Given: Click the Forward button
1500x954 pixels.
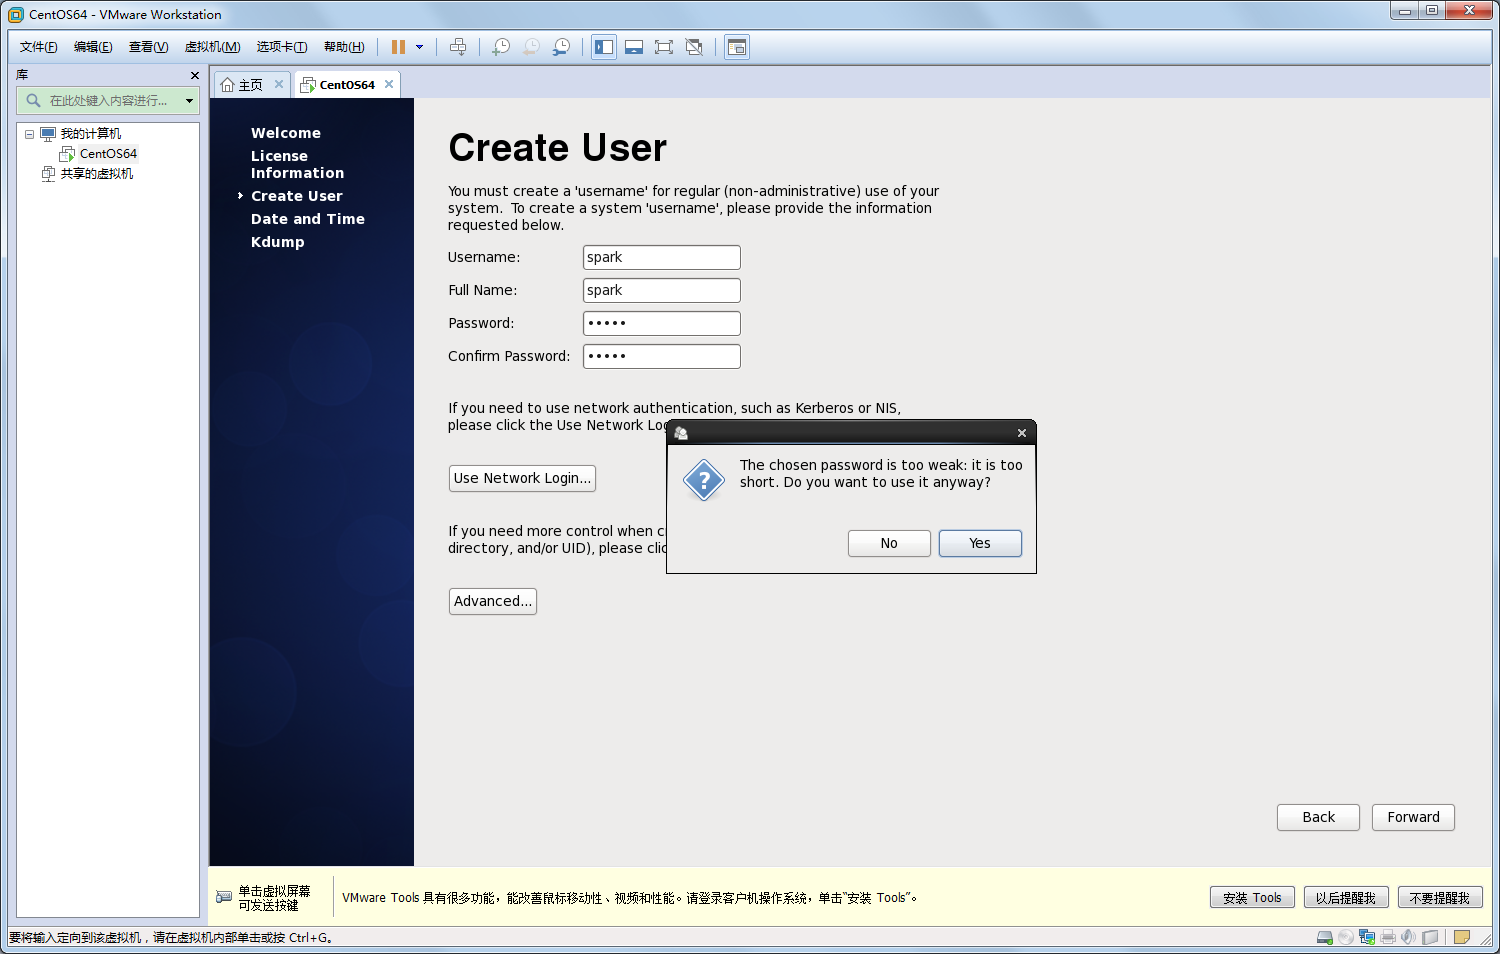Looking at the screenshot, I should click(x=1413, y=817).
